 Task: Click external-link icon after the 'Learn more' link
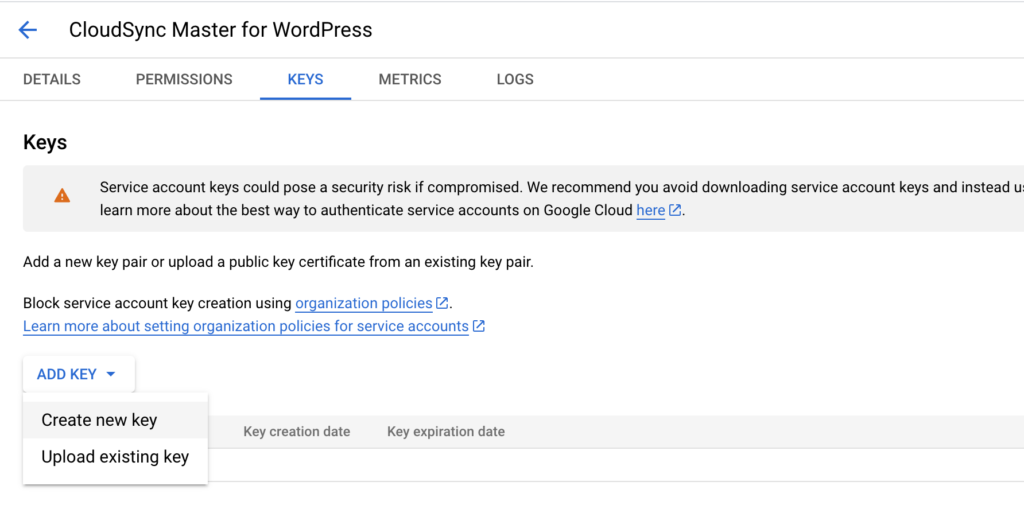click(479, 326)
